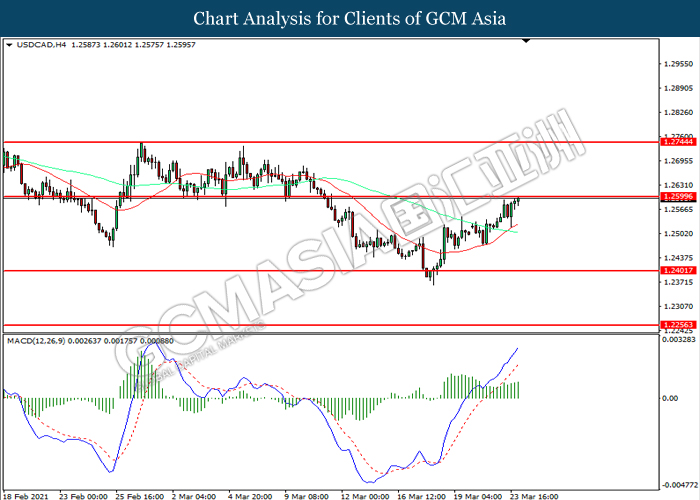700x500 pixels.
Task: Click the 1.28905 price axis value
Action: pyautogui.click(x=679, y=88)
